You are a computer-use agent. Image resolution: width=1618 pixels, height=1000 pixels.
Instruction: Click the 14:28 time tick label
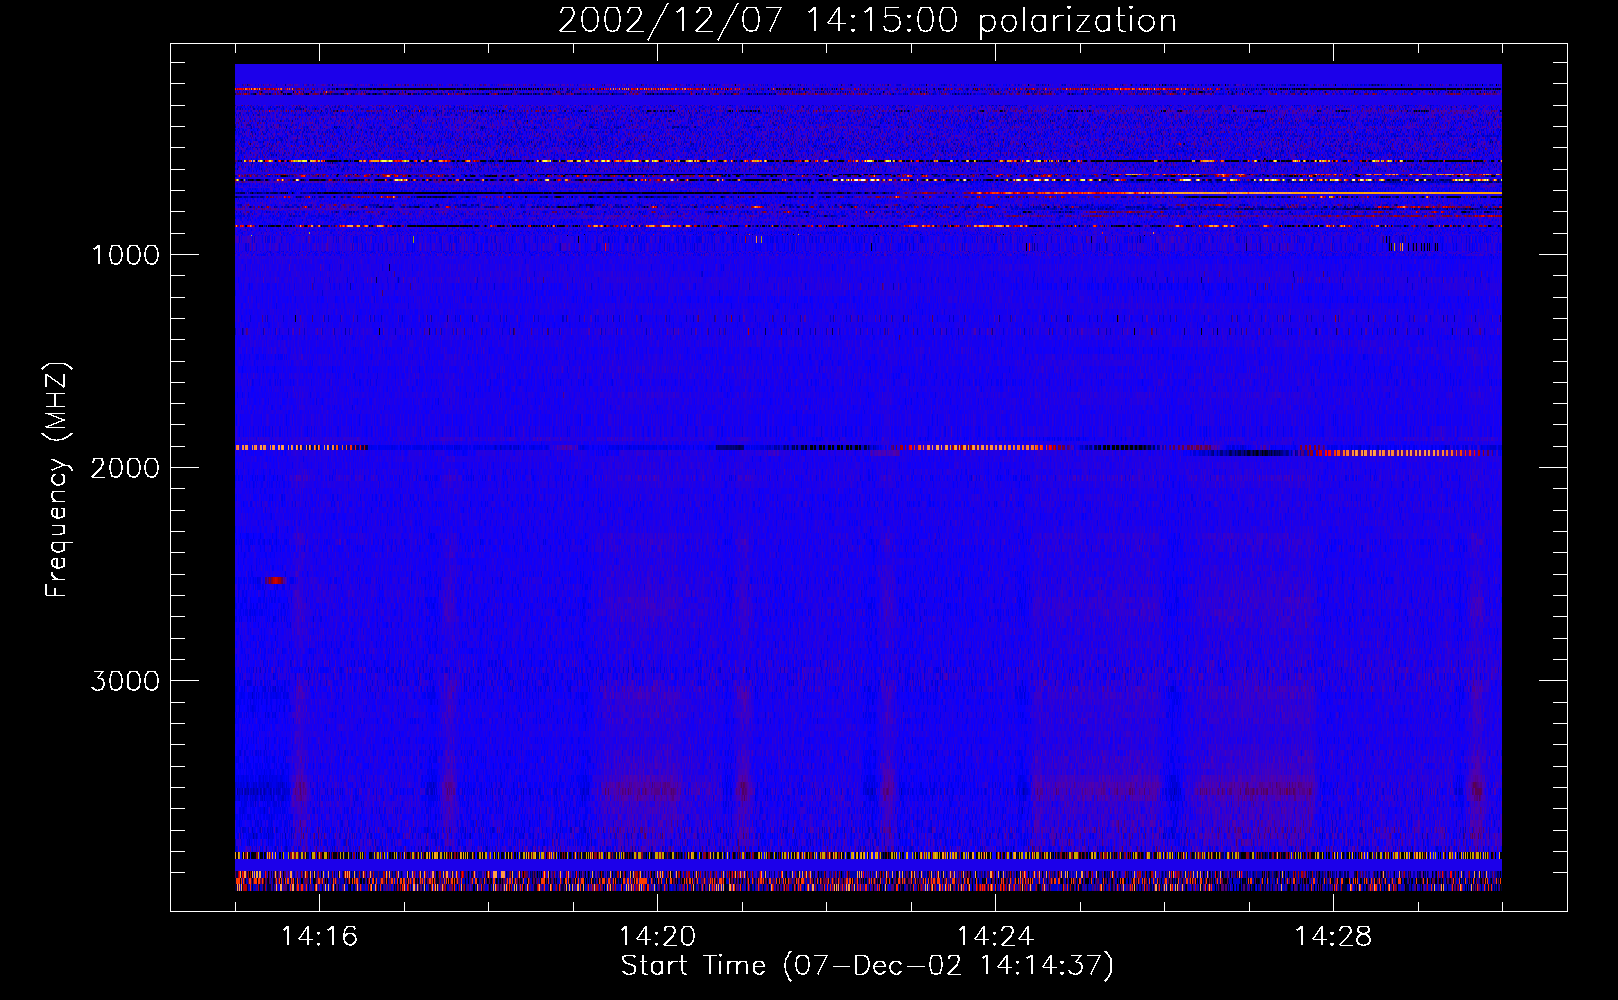(x=1333, y=936)
